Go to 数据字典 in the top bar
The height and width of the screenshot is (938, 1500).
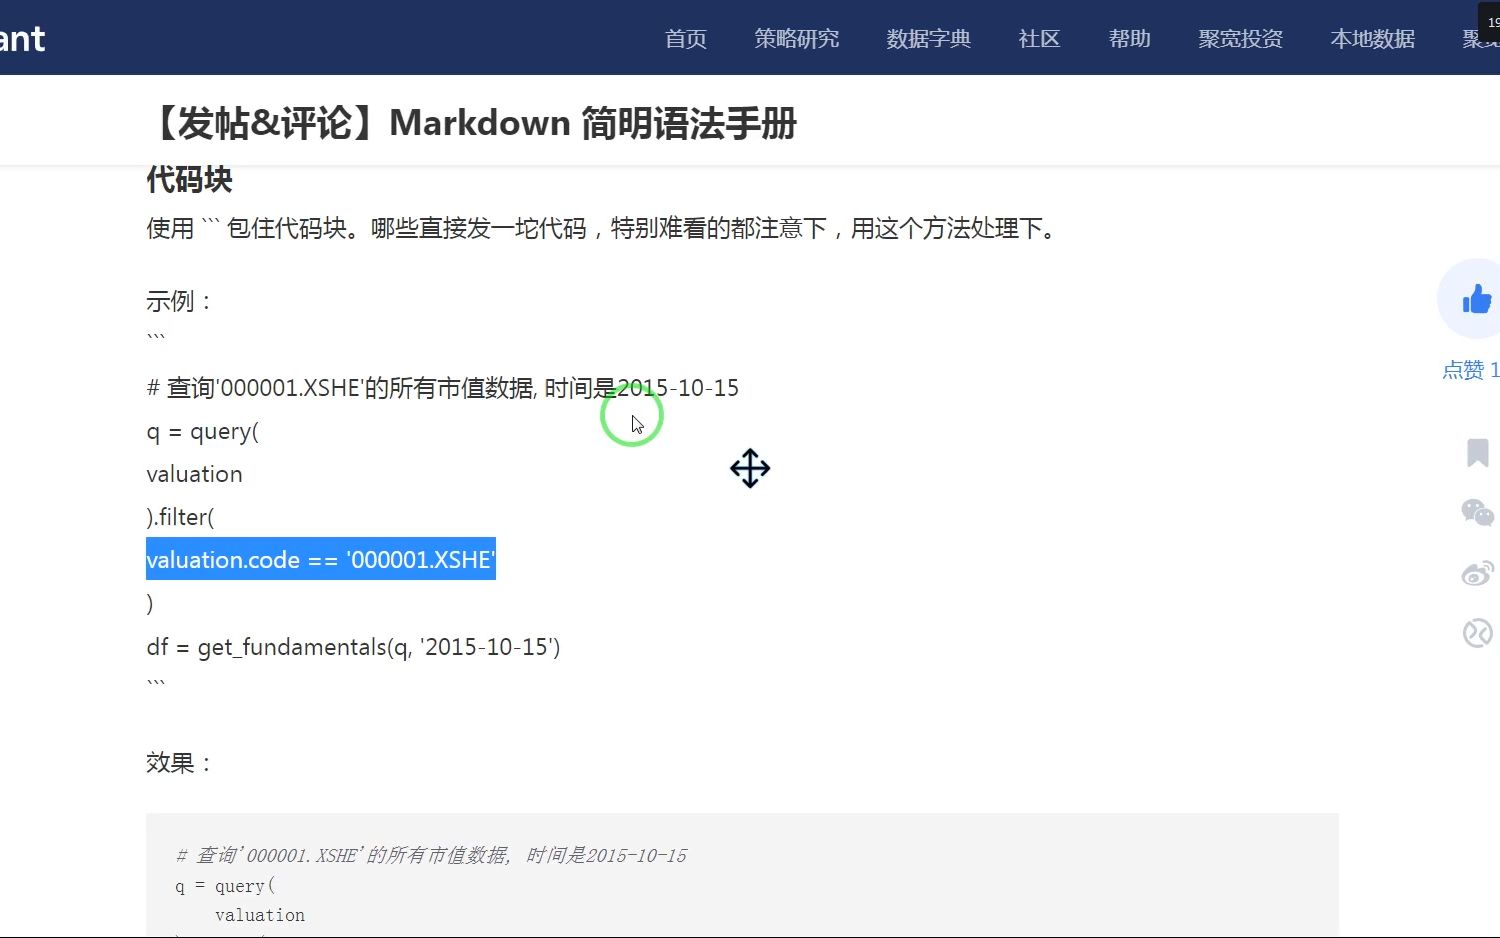coord(929,39)
